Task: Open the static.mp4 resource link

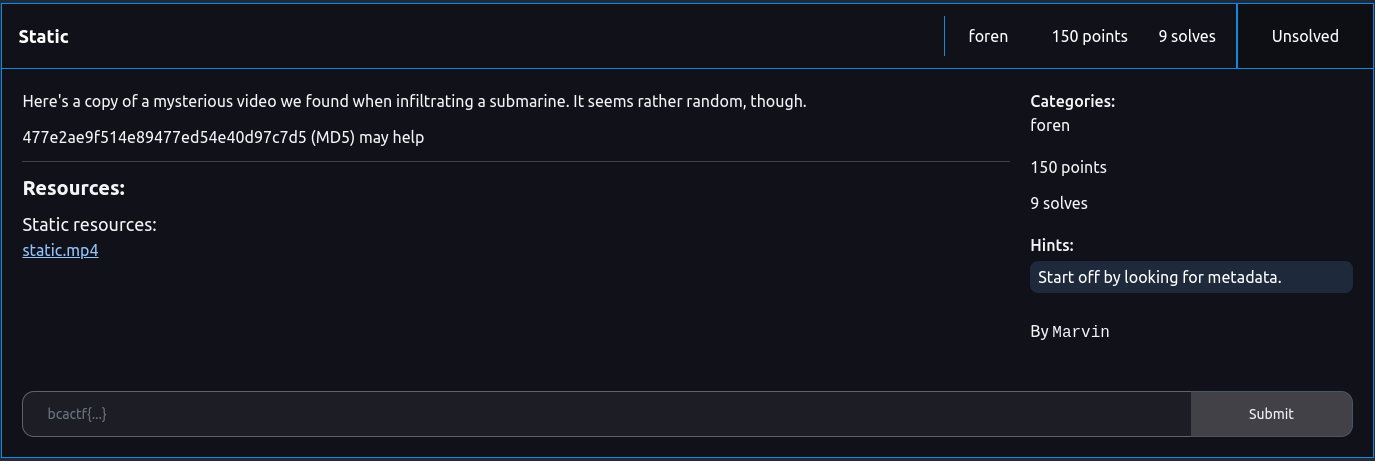Action: point(60,250)
